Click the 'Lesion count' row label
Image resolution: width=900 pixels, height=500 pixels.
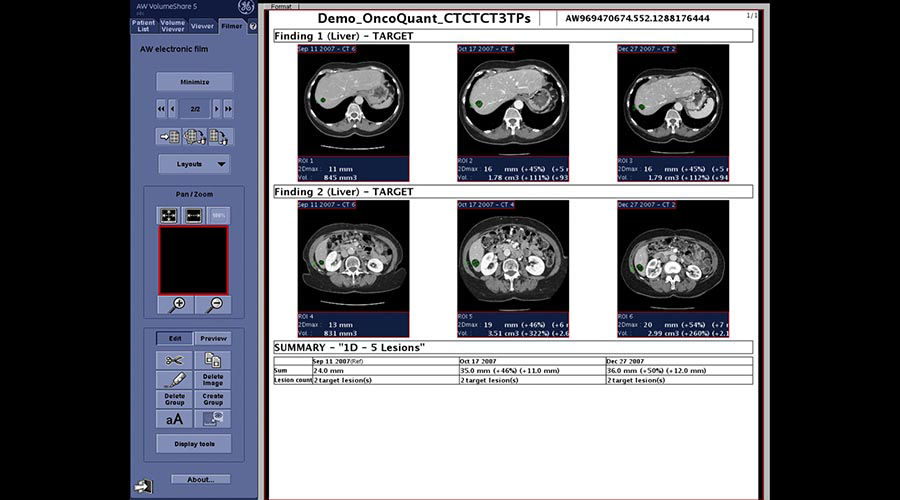tap(293, 380)
